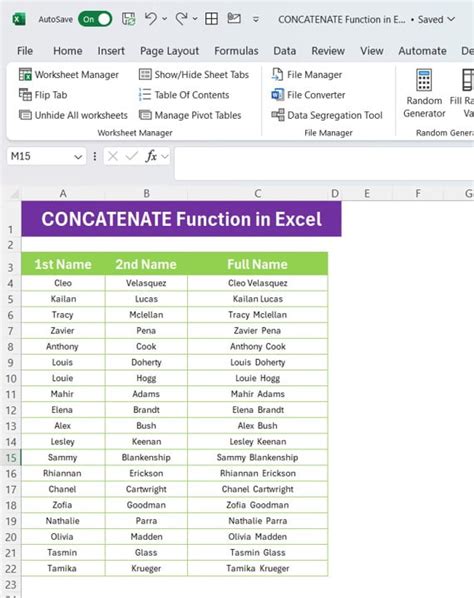Viewport: 474px width, 598px height.
Task: Select column A header
Action: 63,194
